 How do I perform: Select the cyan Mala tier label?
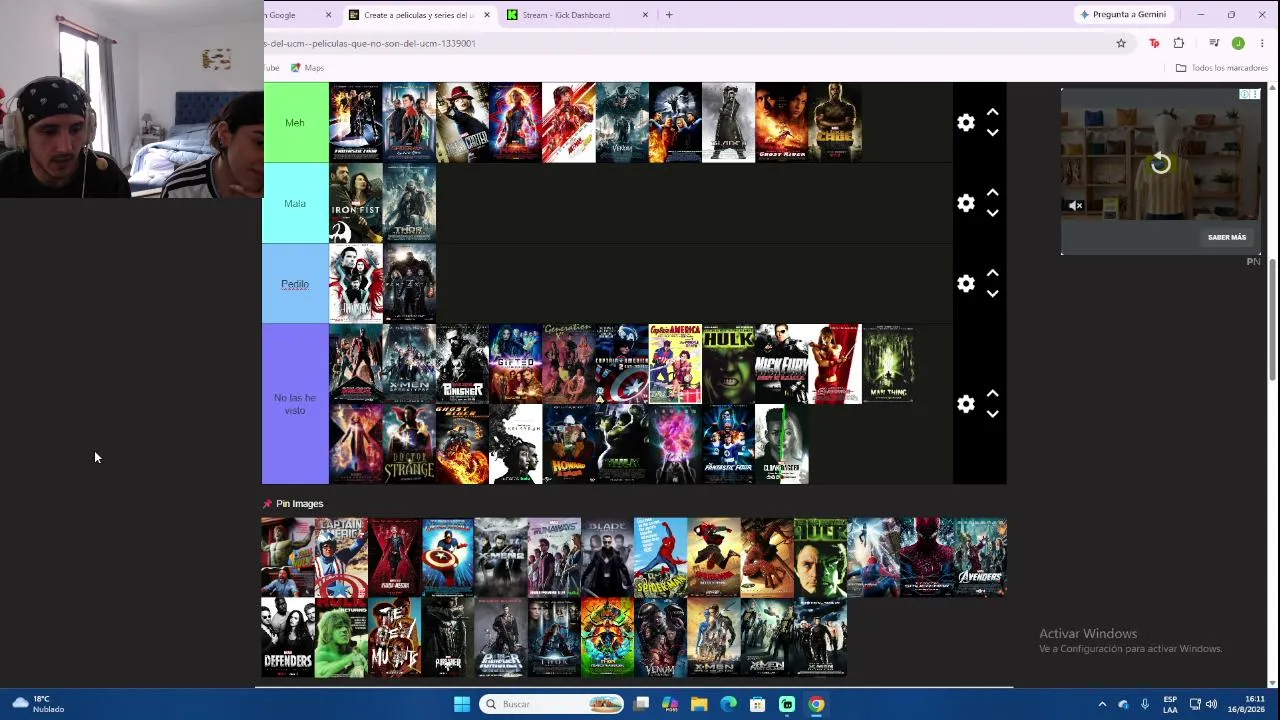point(295,203)
